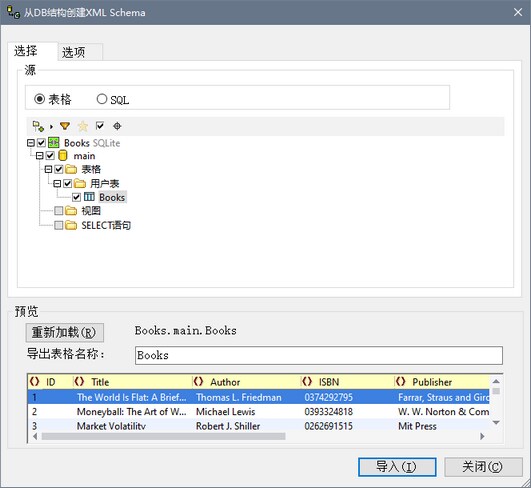Click the Books SQLite database icon

[54, 143]
